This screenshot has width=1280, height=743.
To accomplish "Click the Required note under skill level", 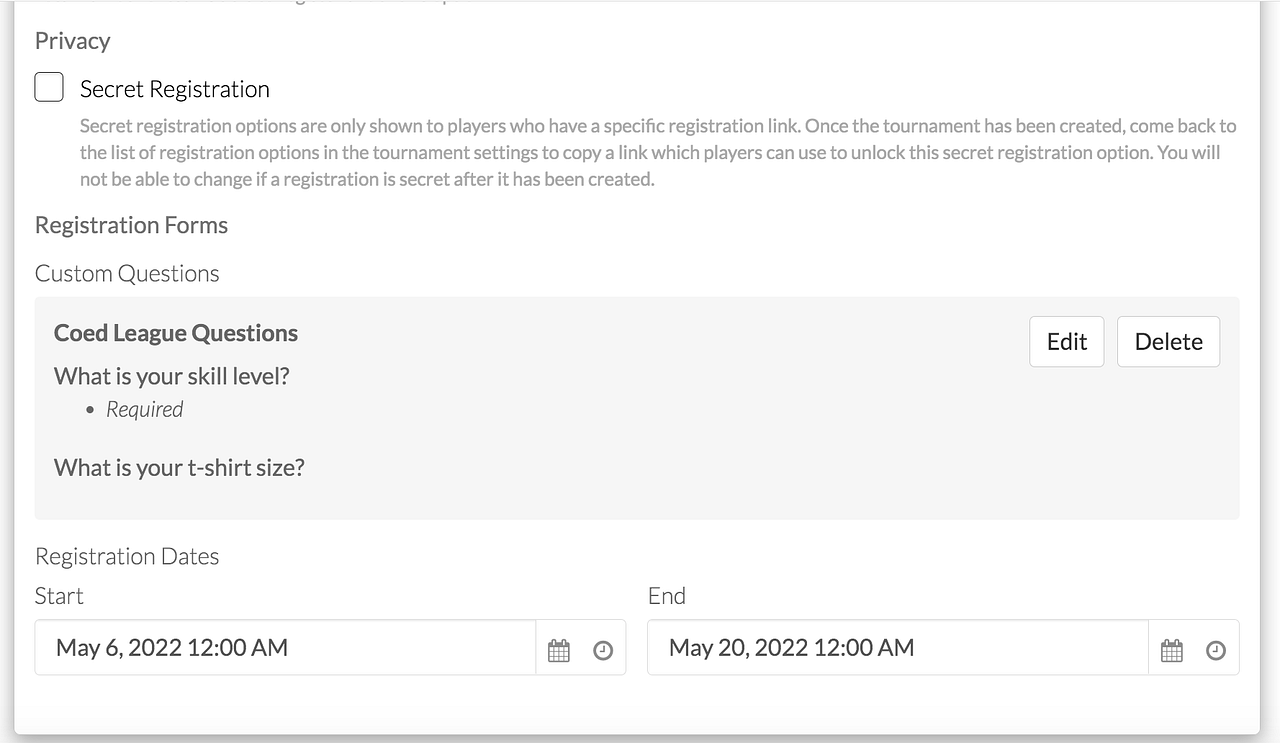I will pos(144,409).
